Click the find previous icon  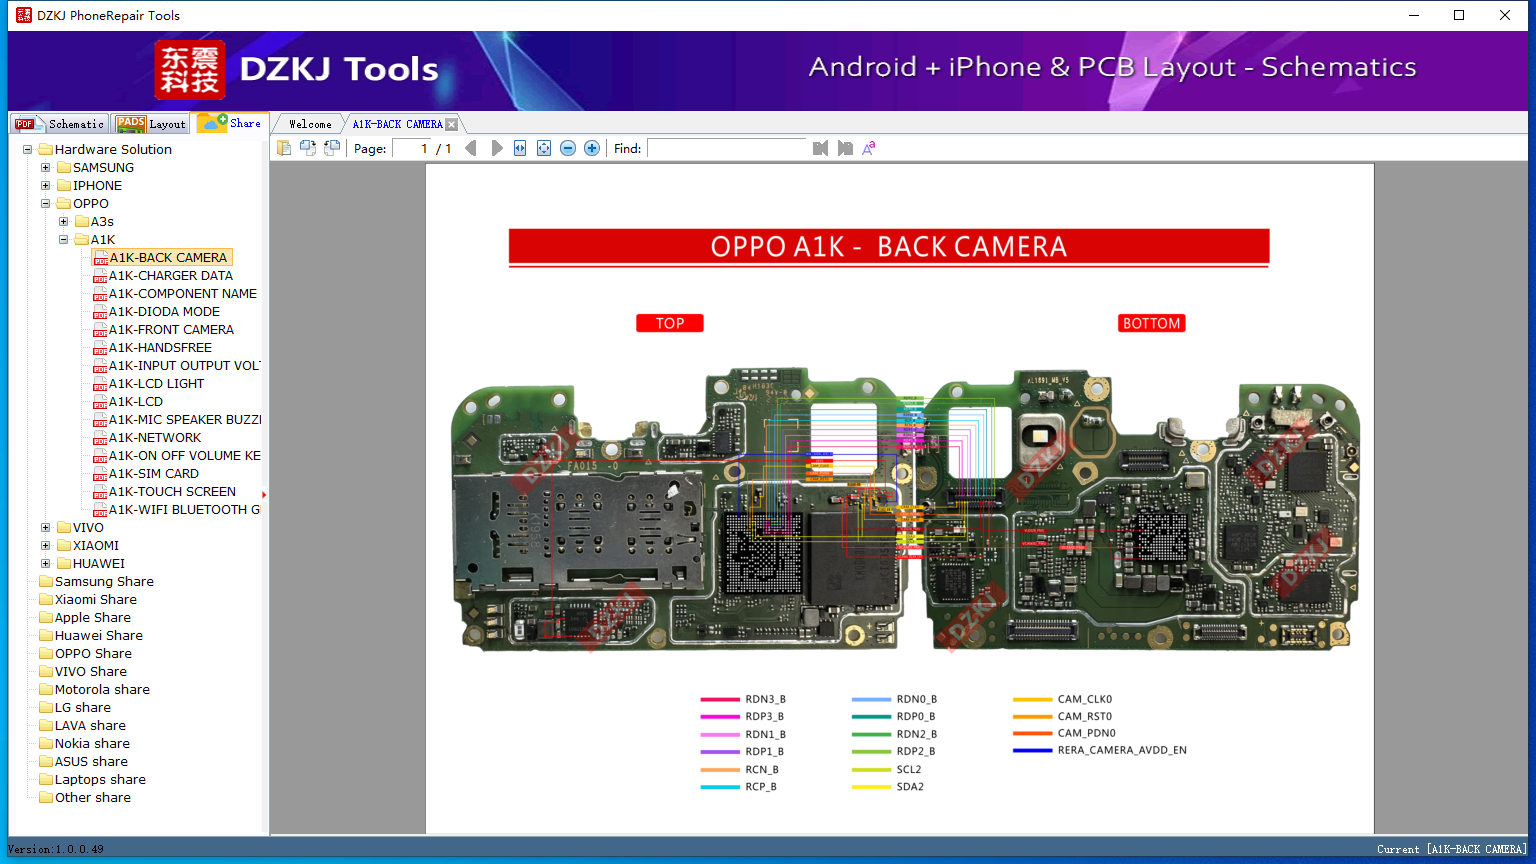pos(821,148)
